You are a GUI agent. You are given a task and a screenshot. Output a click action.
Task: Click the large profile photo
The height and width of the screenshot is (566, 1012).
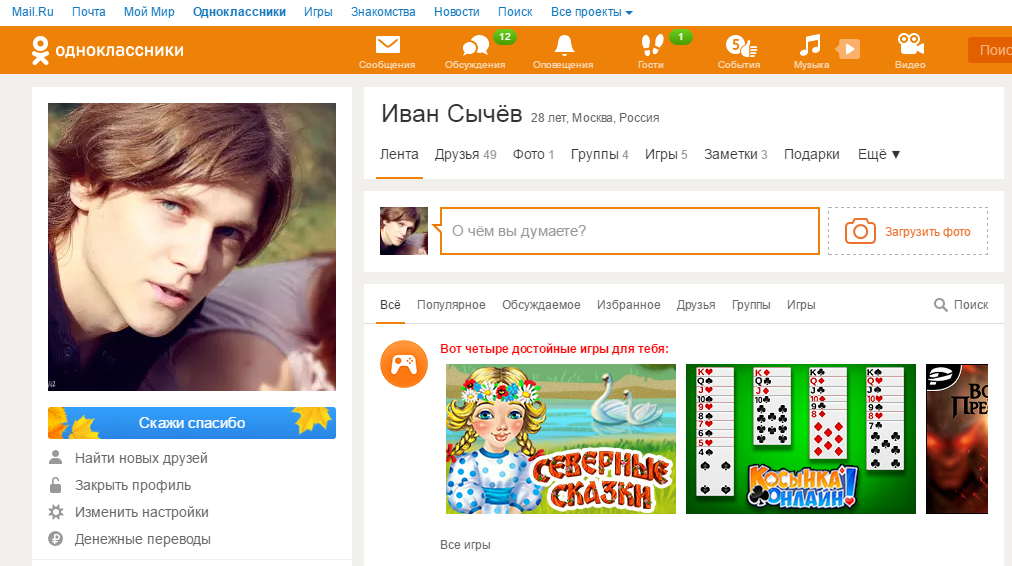(x=192, y=247)
